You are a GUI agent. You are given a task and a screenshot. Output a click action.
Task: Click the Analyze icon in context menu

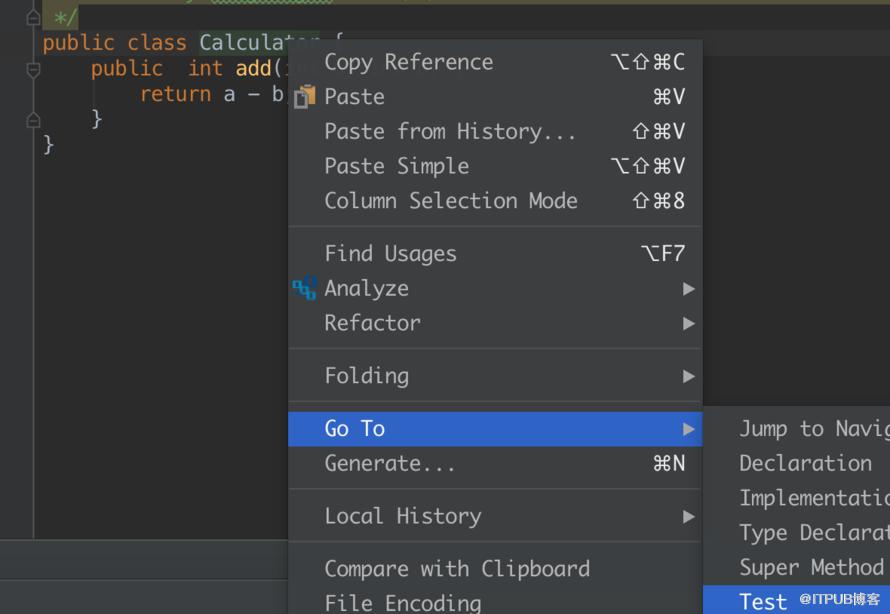(x=304, y=288)
